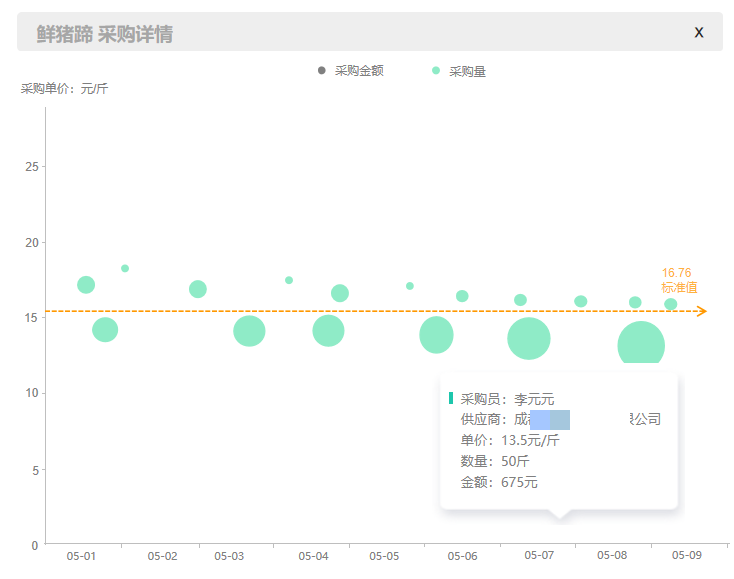734x579 pixels.
Task: Click the 16.76 标准值 label
Action: click(x=679, y=280)
